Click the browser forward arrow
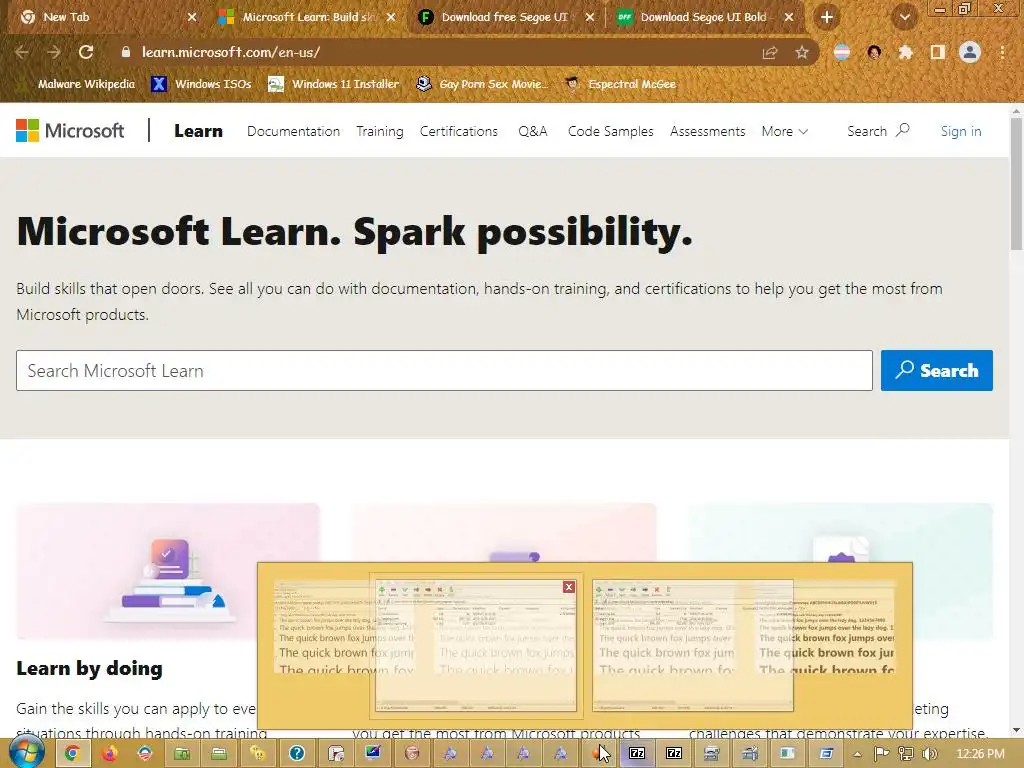The width and height of the screenshot is (1024, 768). click(x=54, y=52)
